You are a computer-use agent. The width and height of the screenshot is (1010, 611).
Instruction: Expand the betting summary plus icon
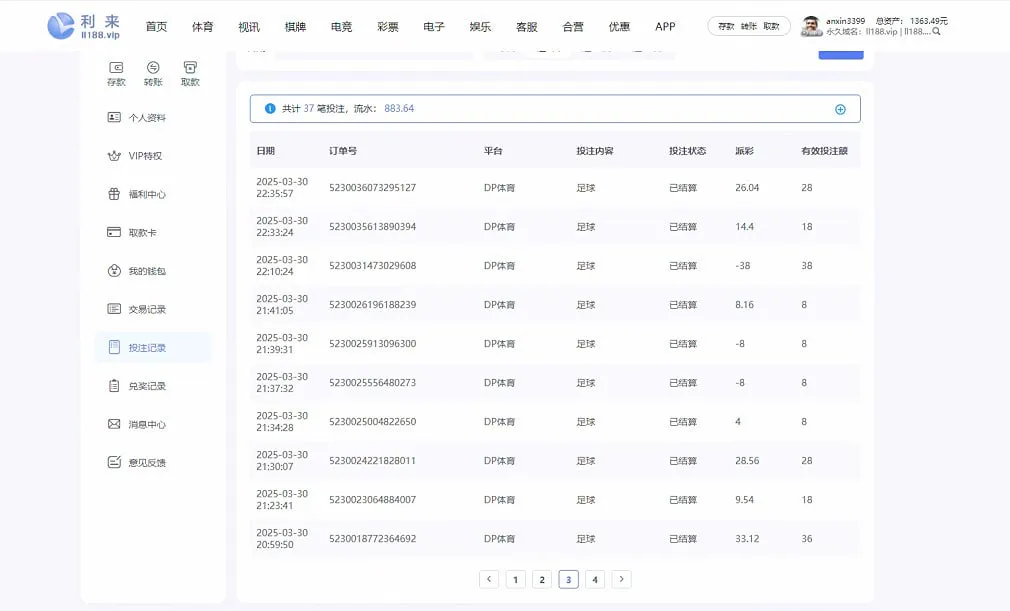pyautogui.click(x=840, y=109)
